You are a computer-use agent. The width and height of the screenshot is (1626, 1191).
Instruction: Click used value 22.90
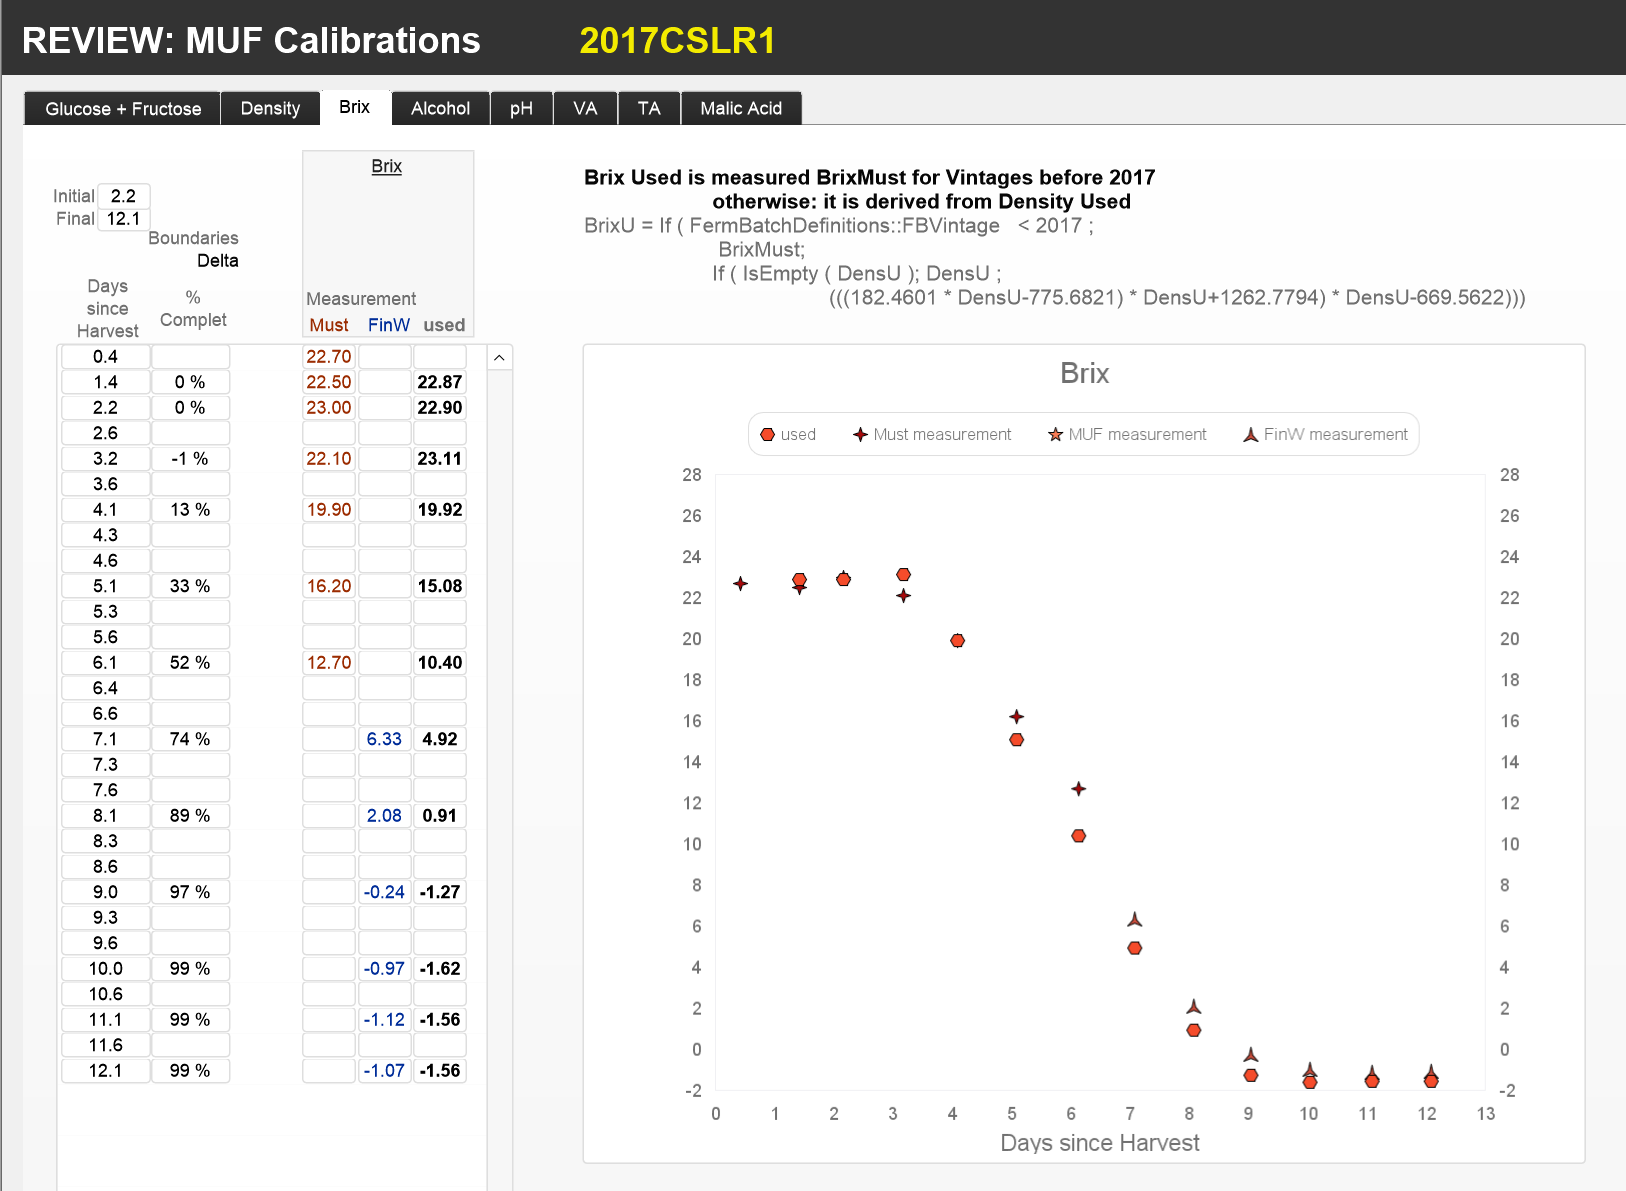click(x=440, y=408)
